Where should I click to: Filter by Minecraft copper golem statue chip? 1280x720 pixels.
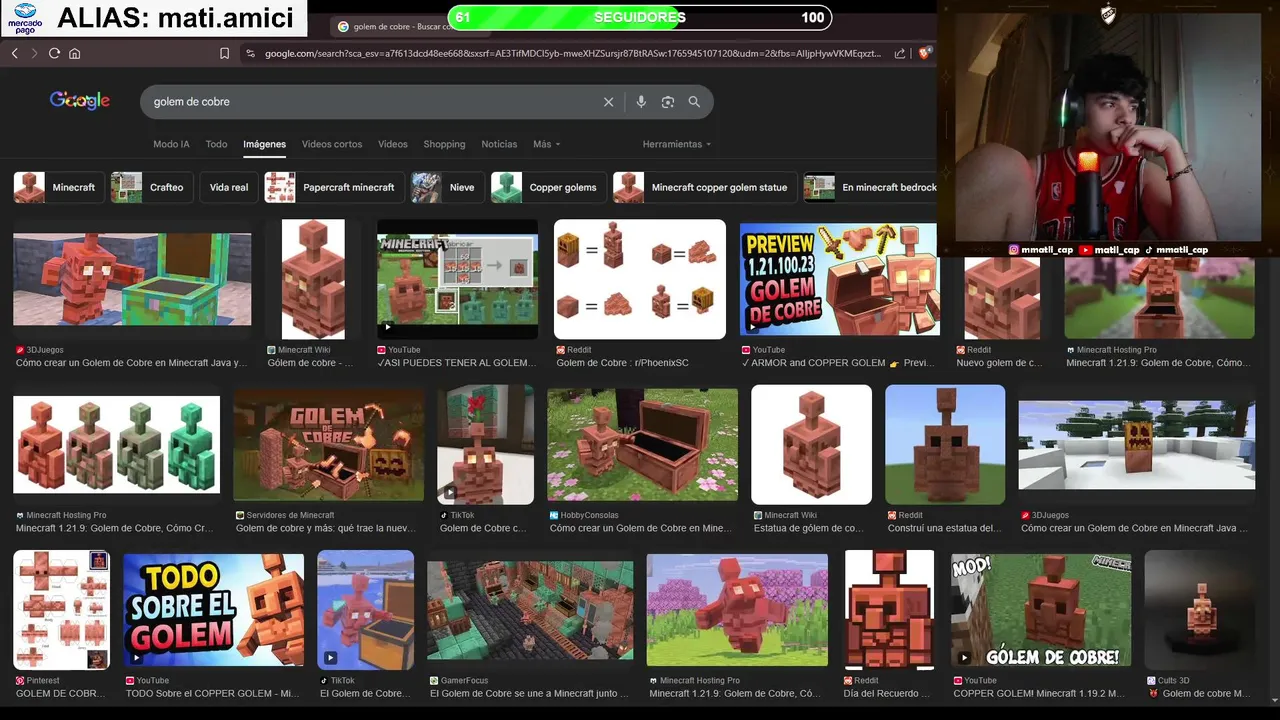tap(705, 187)
